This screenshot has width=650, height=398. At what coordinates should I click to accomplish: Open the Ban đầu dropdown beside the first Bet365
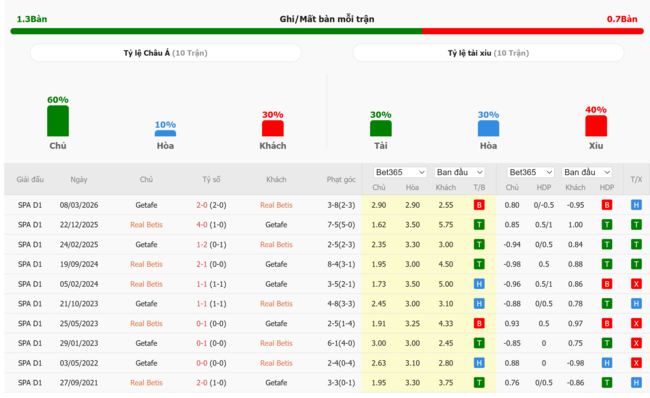click(459, 172)
